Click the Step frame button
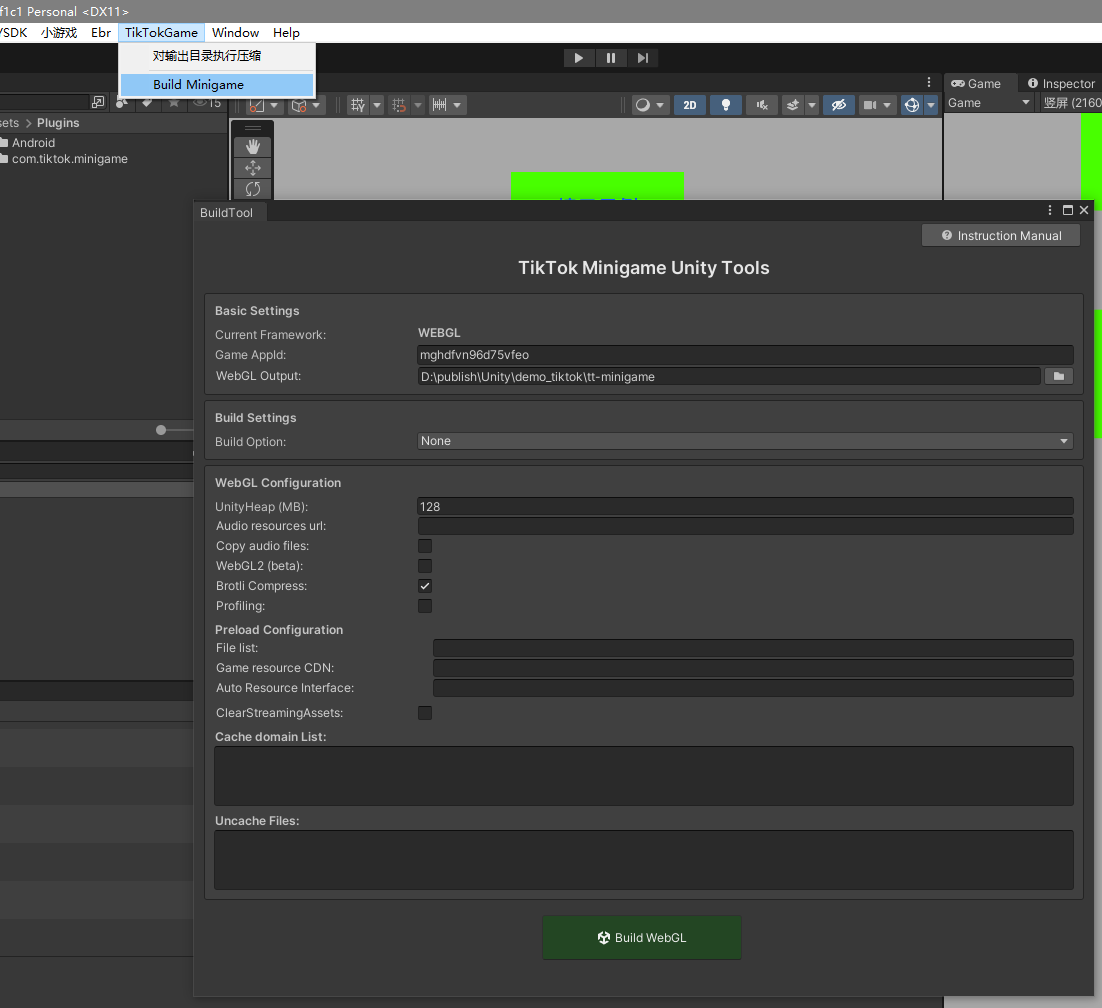 643,58
